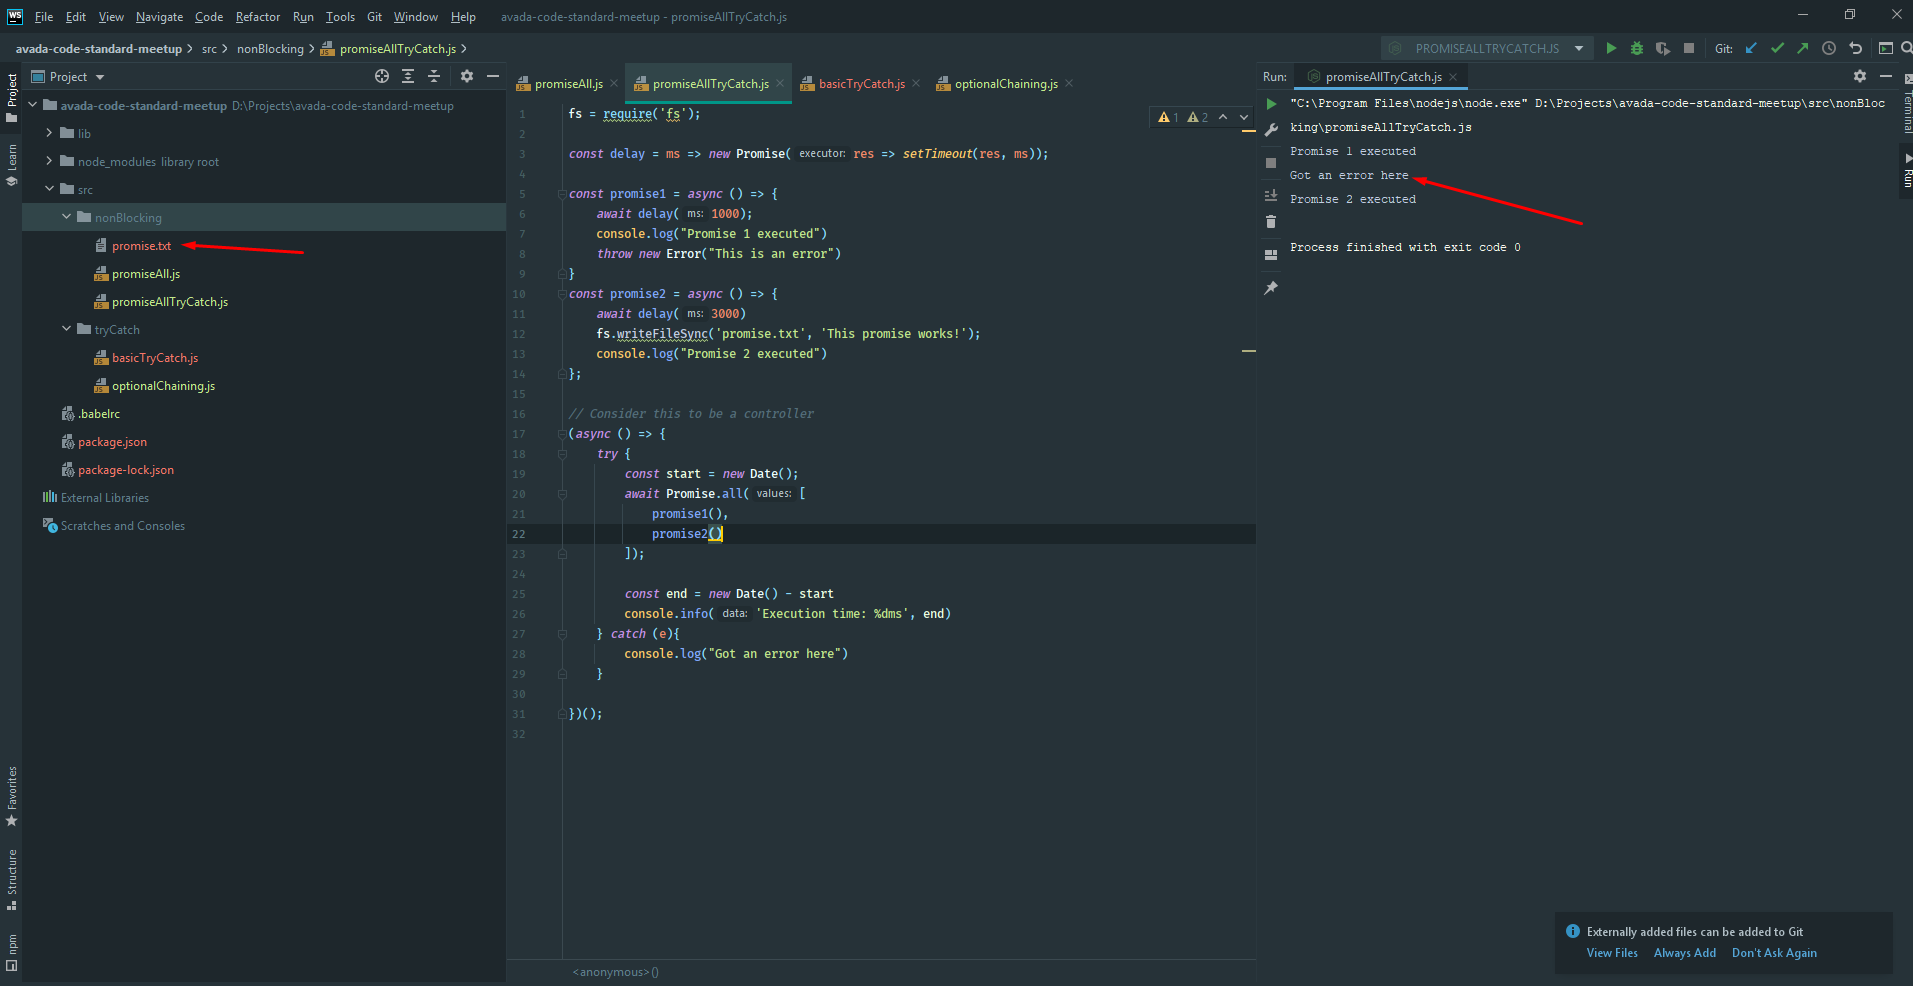Pin the Run tab
Screen dimensions: 1913x986
tap(1271, 288)
